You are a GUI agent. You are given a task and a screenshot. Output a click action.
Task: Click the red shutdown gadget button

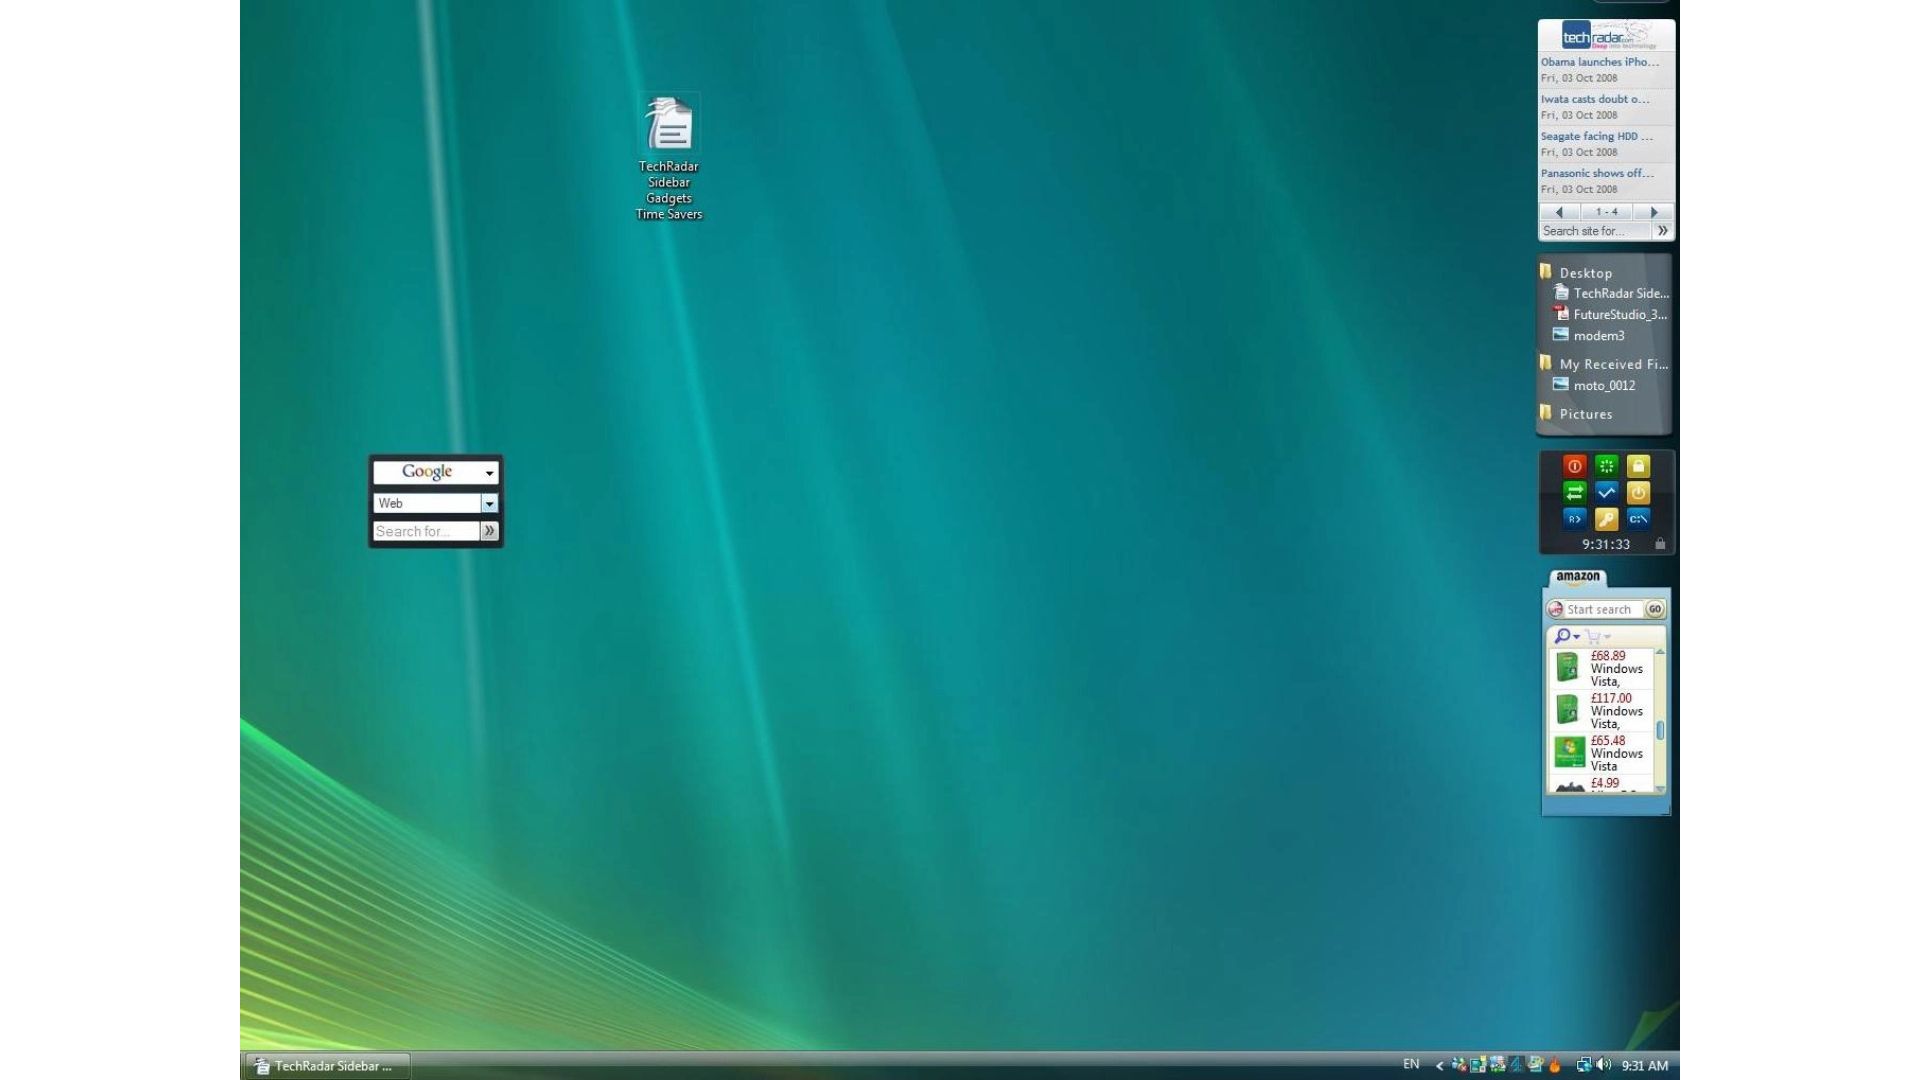[x=1574, y=466]
